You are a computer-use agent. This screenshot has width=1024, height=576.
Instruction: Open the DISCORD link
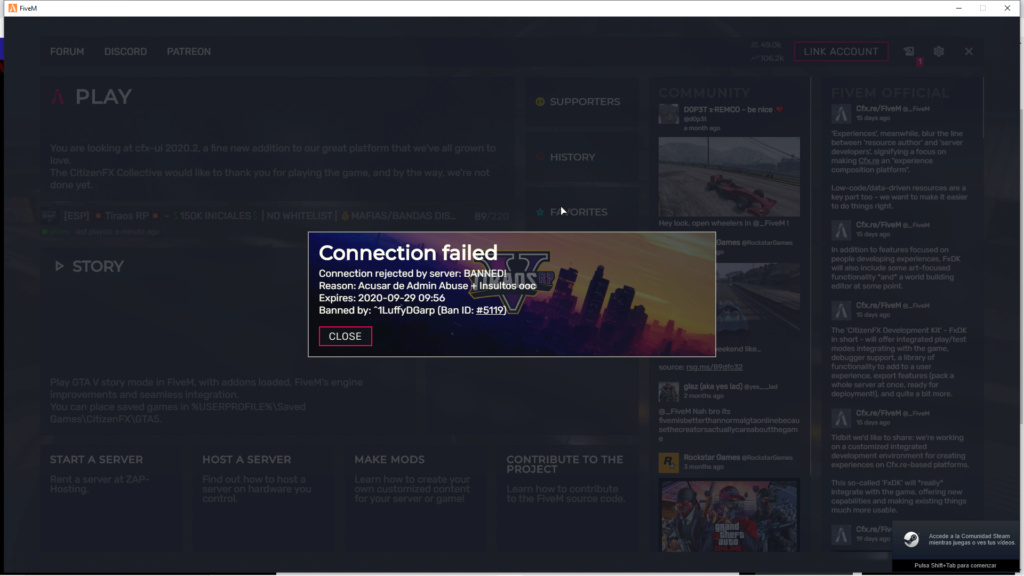(125, 52)
